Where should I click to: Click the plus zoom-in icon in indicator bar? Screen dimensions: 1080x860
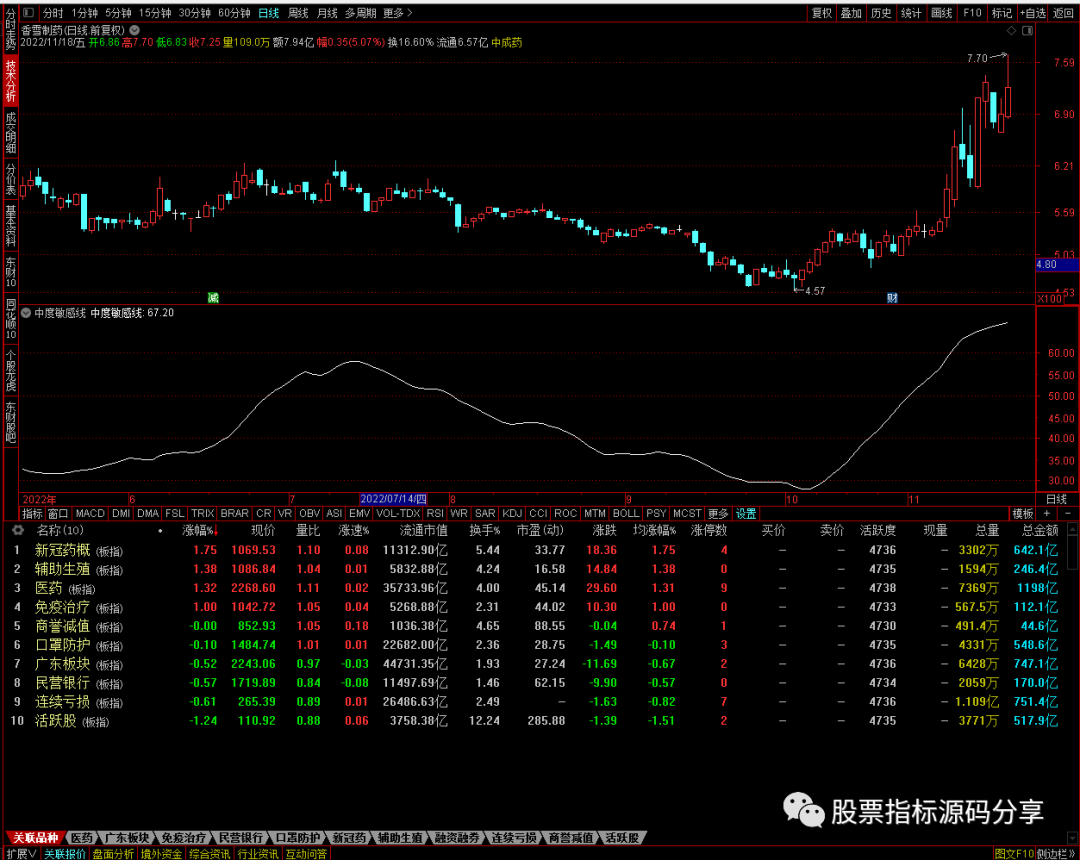pyautogui.click(x=1047, y=514)
